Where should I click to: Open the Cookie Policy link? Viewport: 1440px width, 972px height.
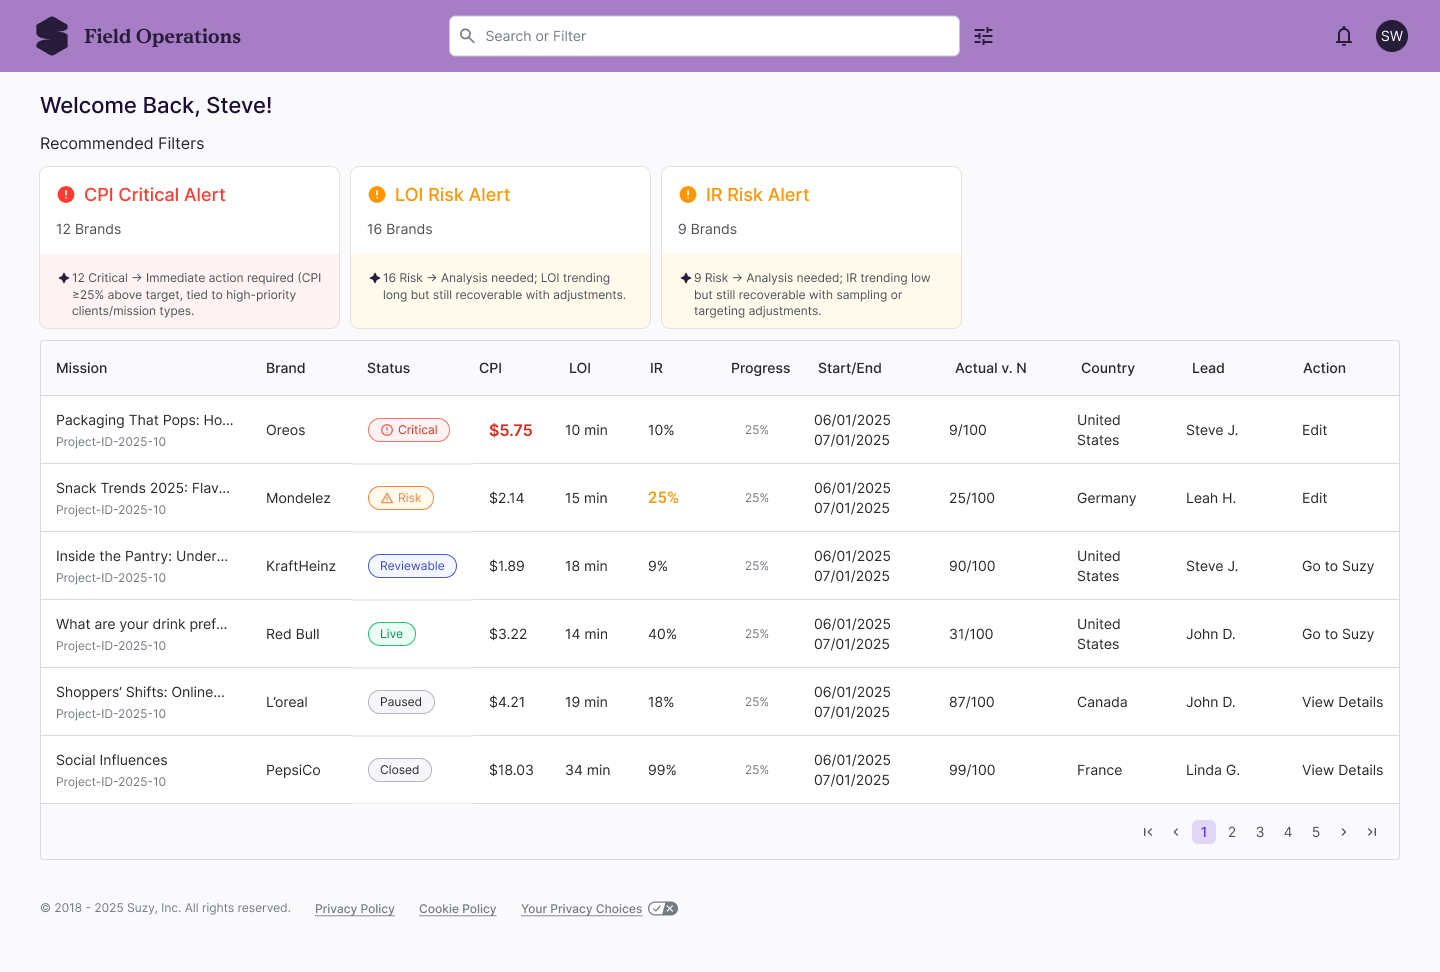coord(458,909)
